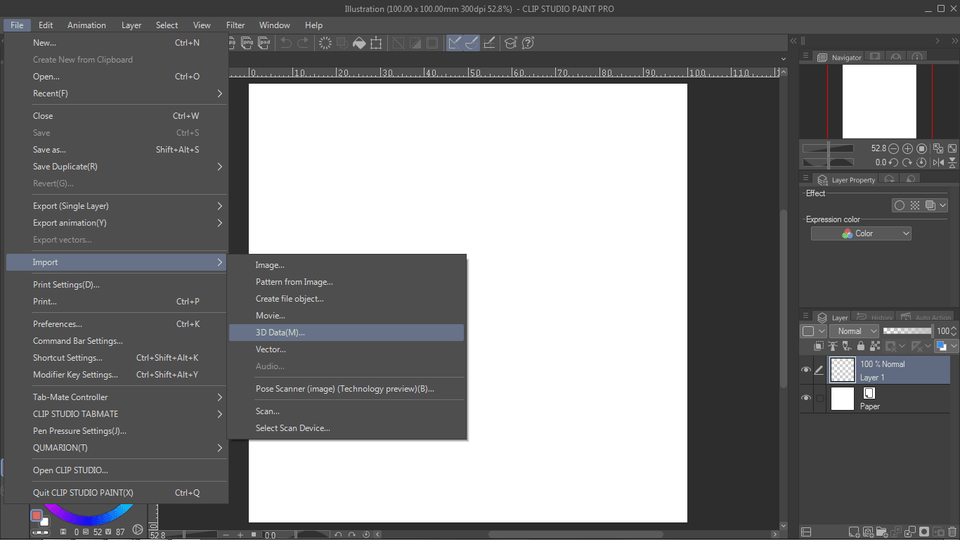Click Reset Rotation icon in Navigator
960x540 pixels.
[x=921, y=162]
